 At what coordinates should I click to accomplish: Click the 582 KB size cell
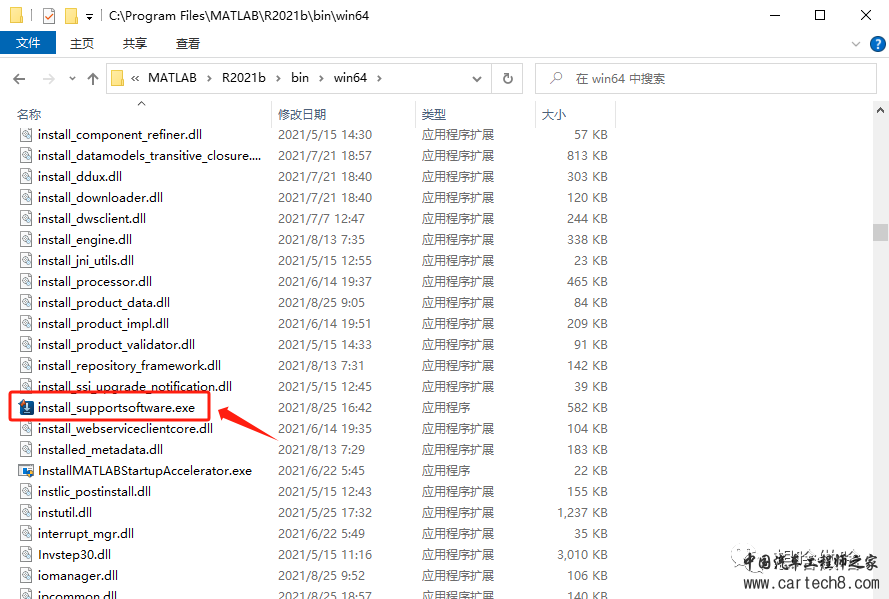point(587,407)
